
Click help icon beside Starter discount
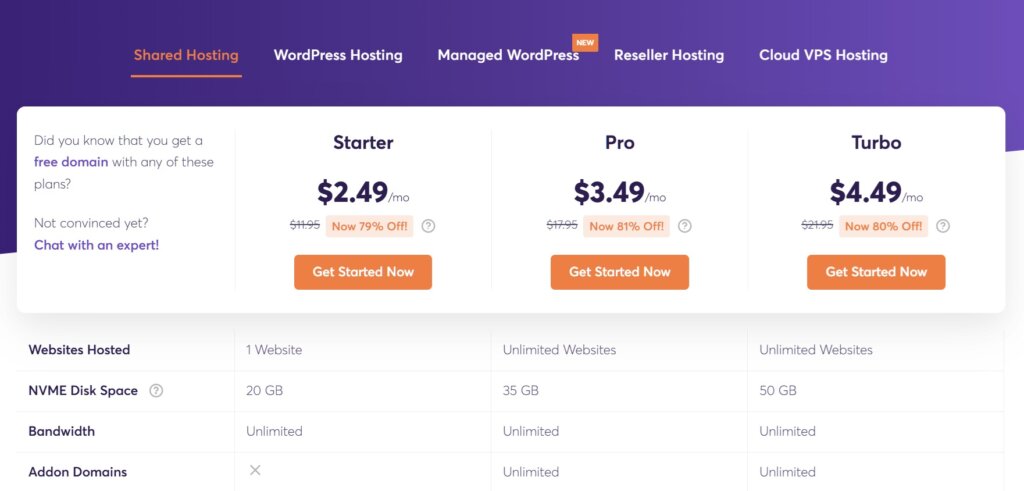click(x=428, y=226)
